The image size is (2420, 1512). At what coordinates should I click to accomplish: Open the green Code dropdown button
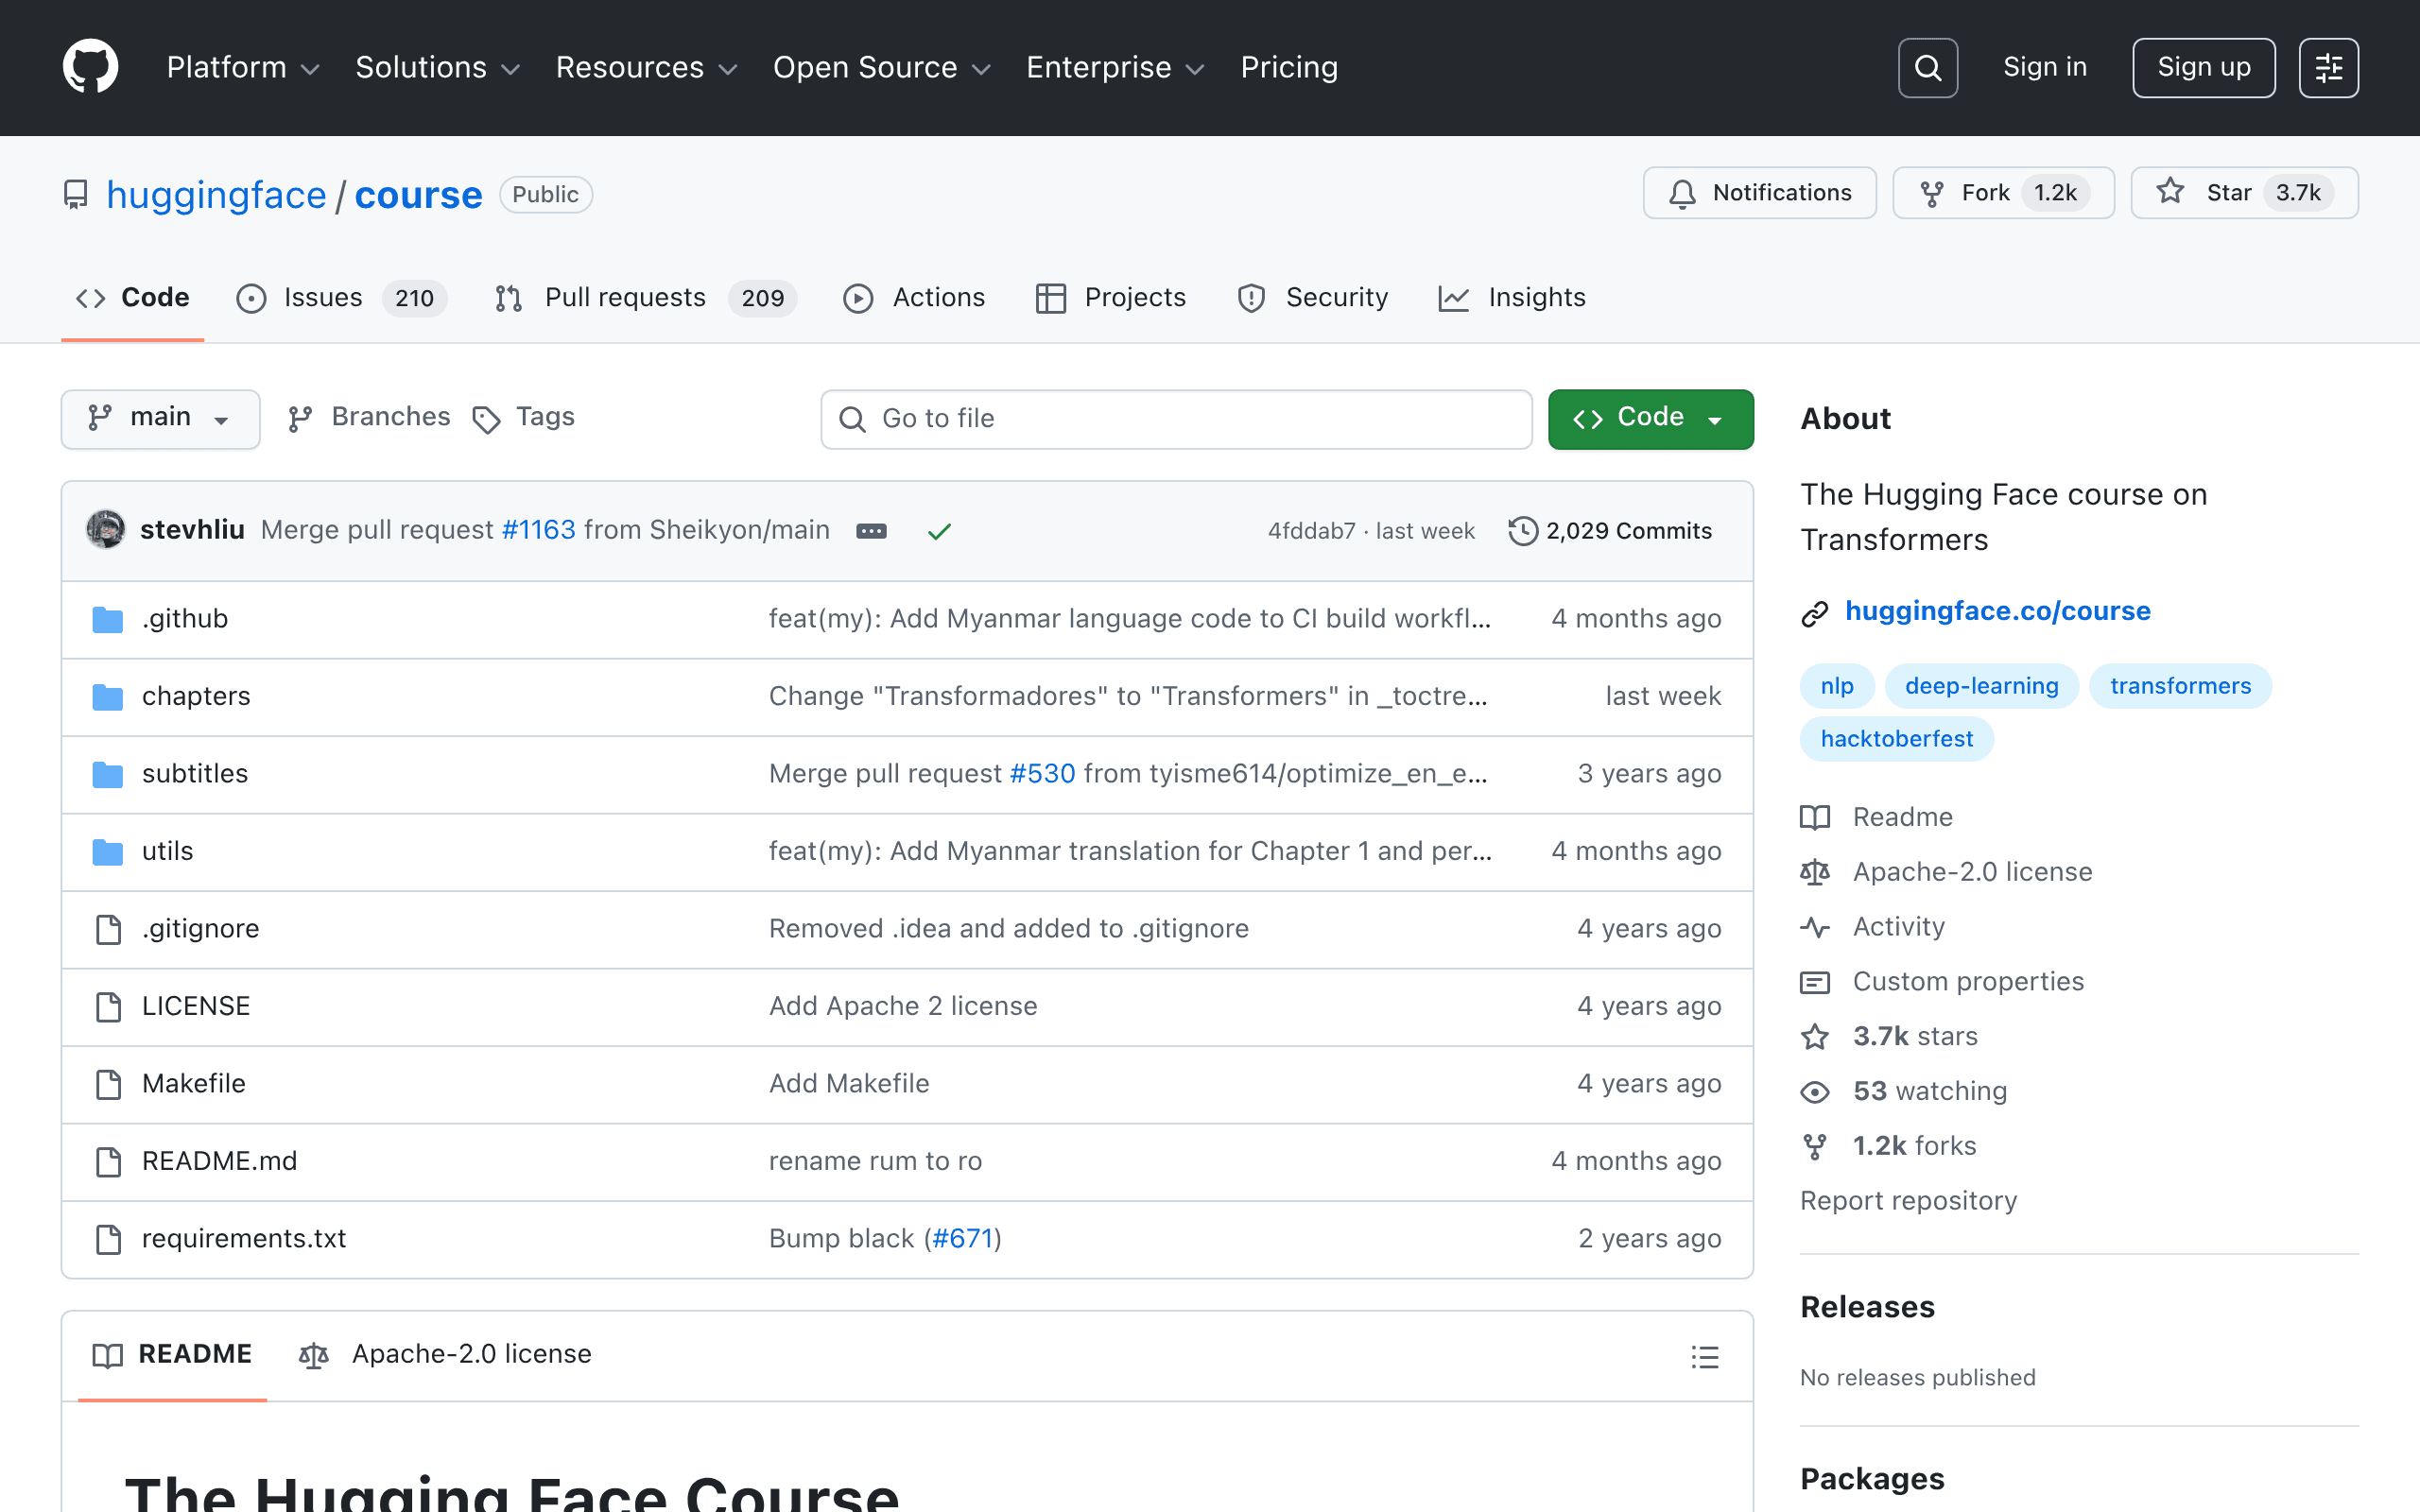pos(1650,418)
